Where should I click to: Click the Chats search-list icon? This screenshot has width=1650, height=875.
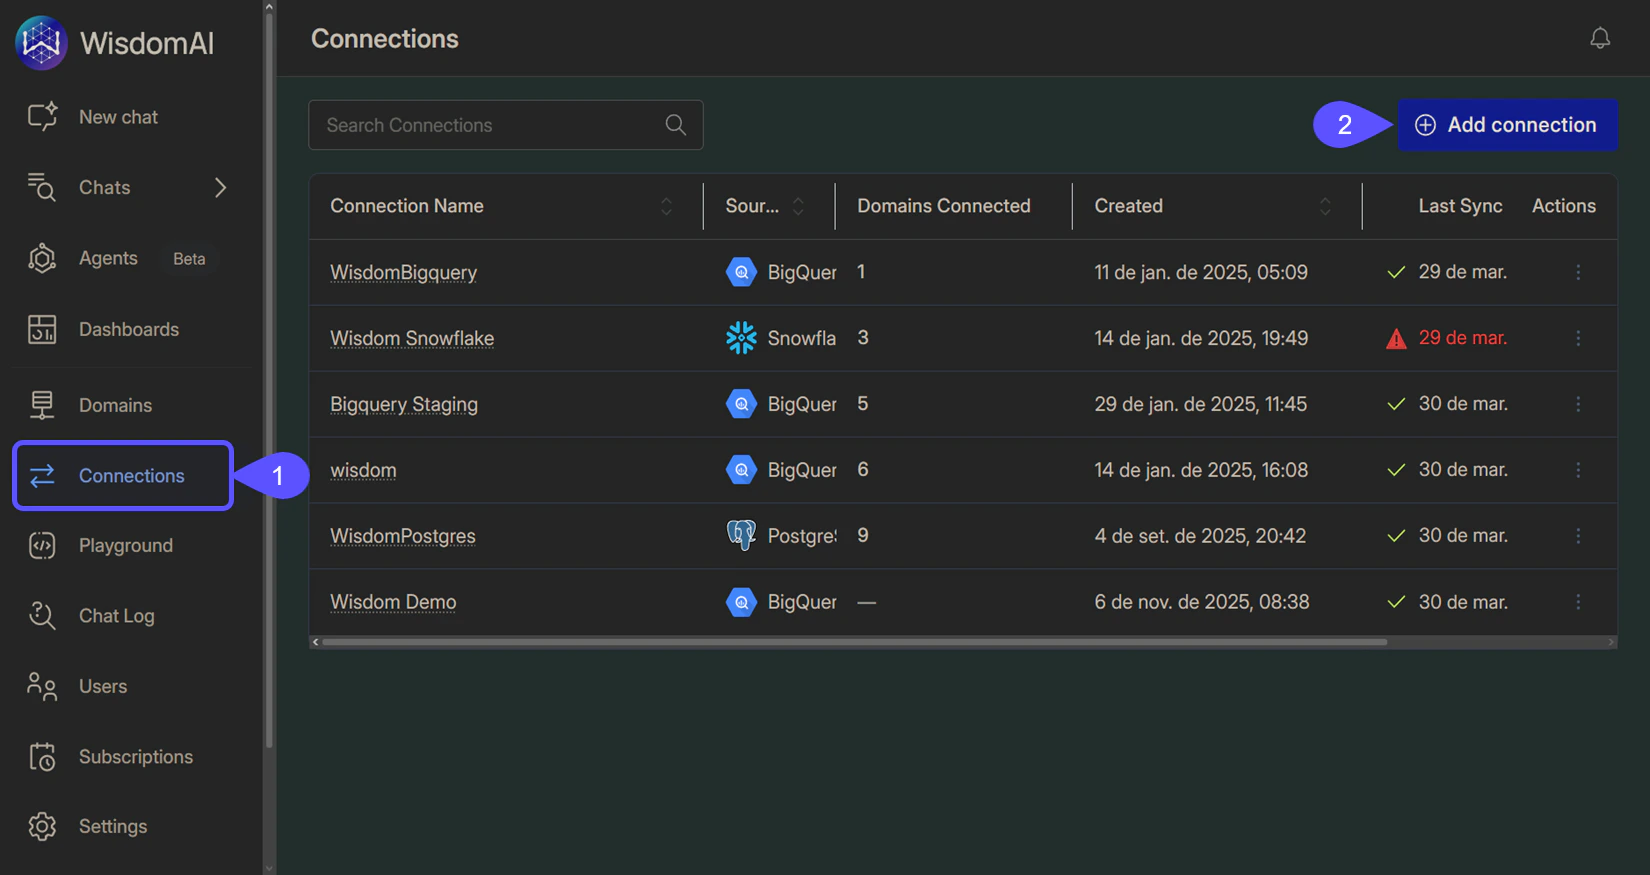tap(42, 187)
